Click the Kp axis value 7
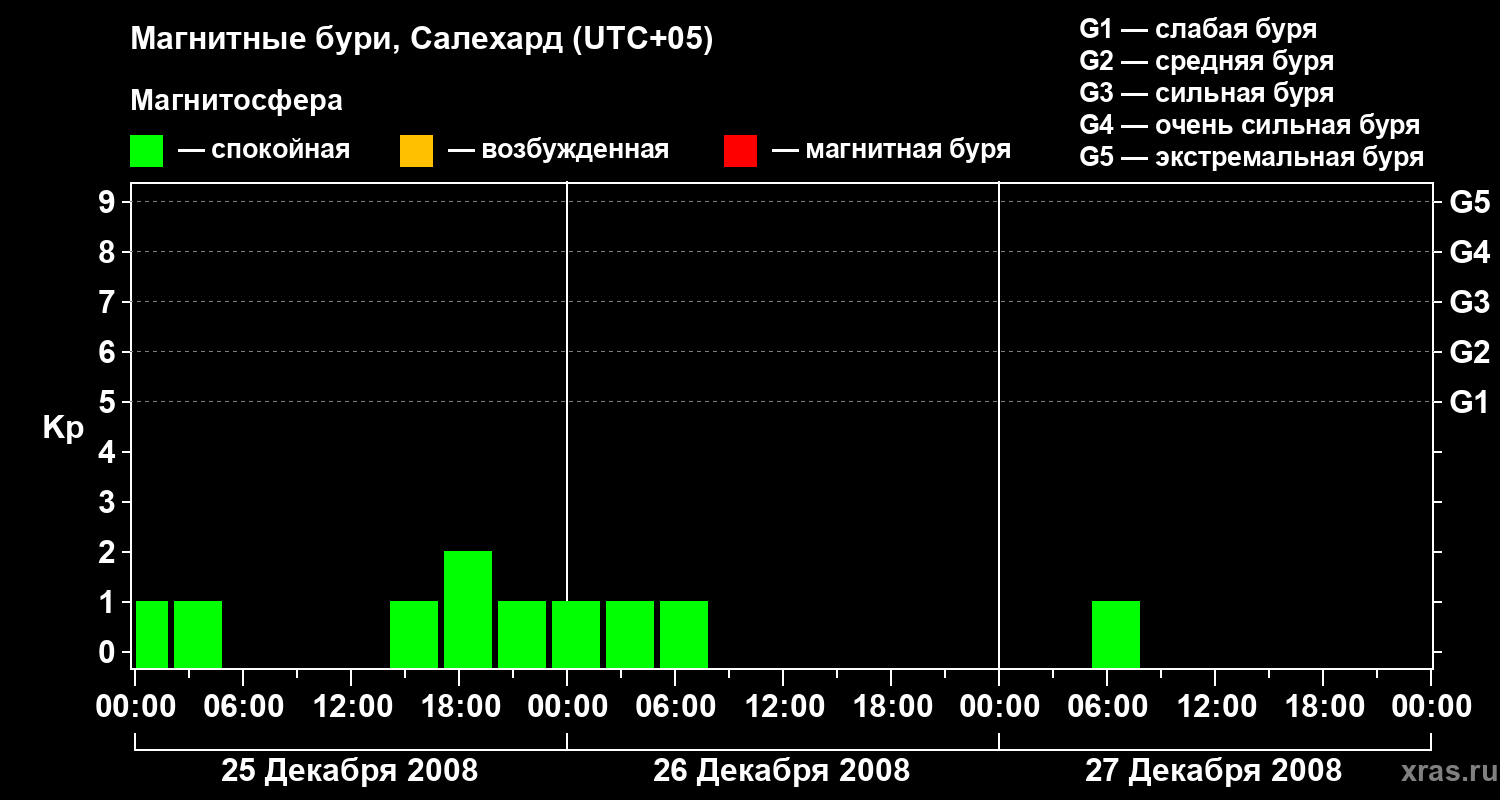This screenshot has height=800, width=1500. [x=109, y=302]
